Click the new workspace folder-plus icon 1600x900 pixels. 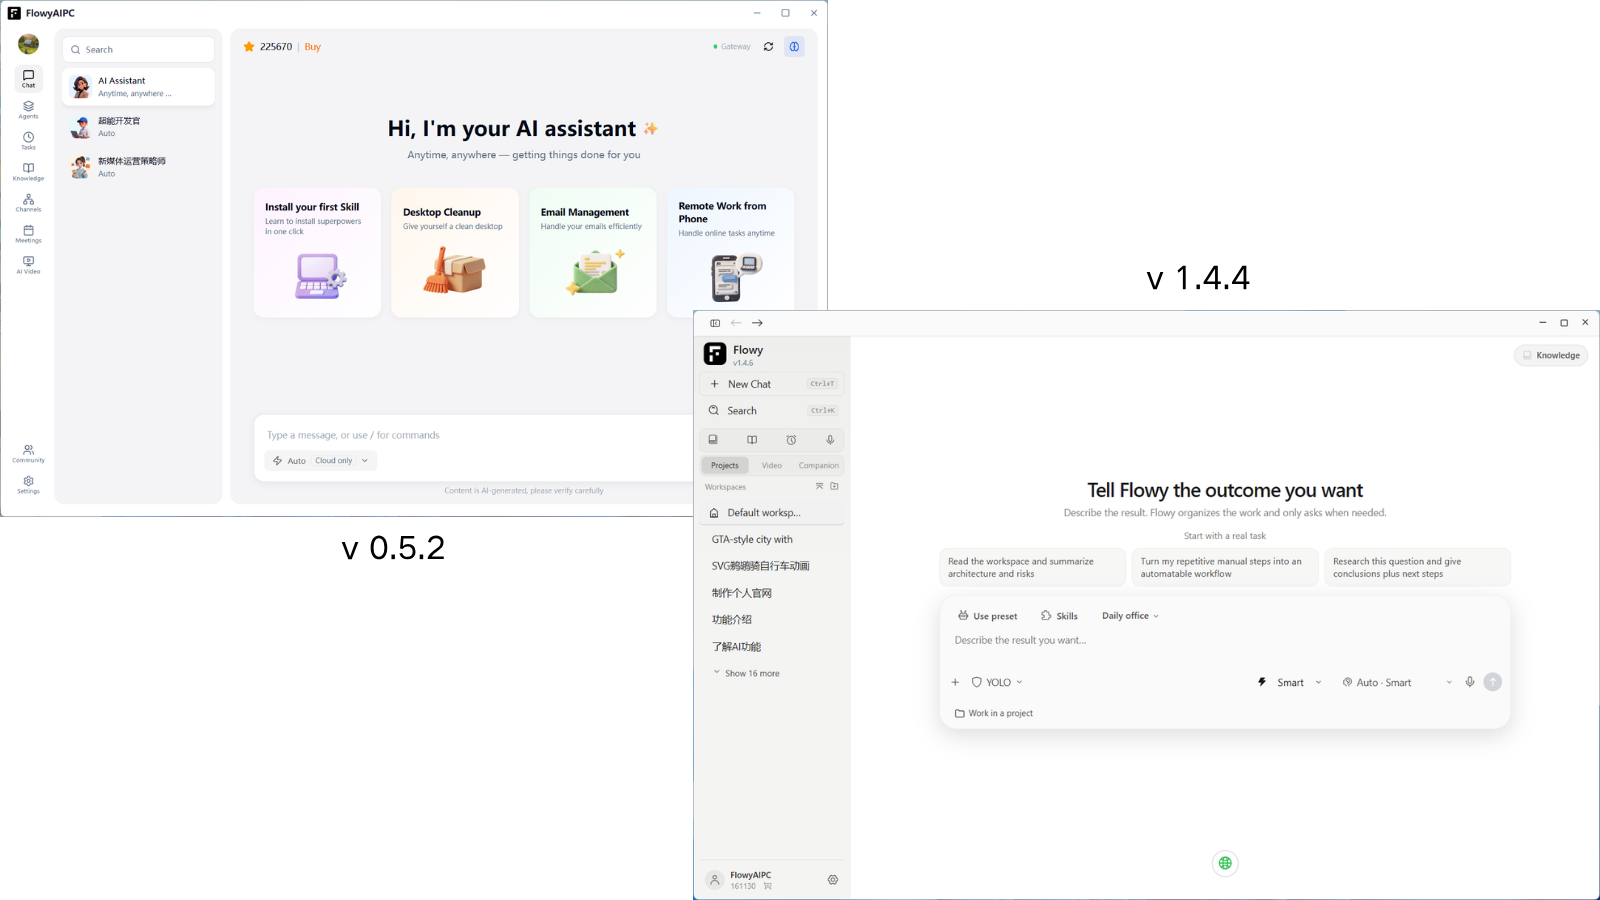click(x=834, y=487)
